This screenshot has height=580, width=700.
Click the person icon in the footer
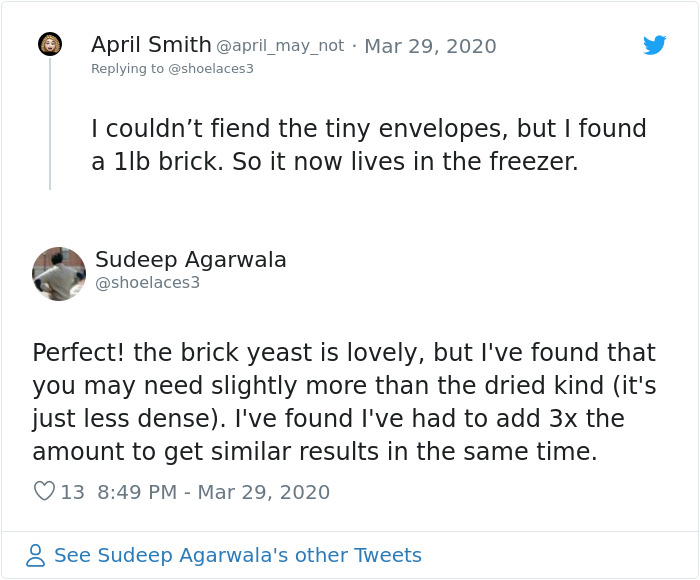click(x=36, y=555)
